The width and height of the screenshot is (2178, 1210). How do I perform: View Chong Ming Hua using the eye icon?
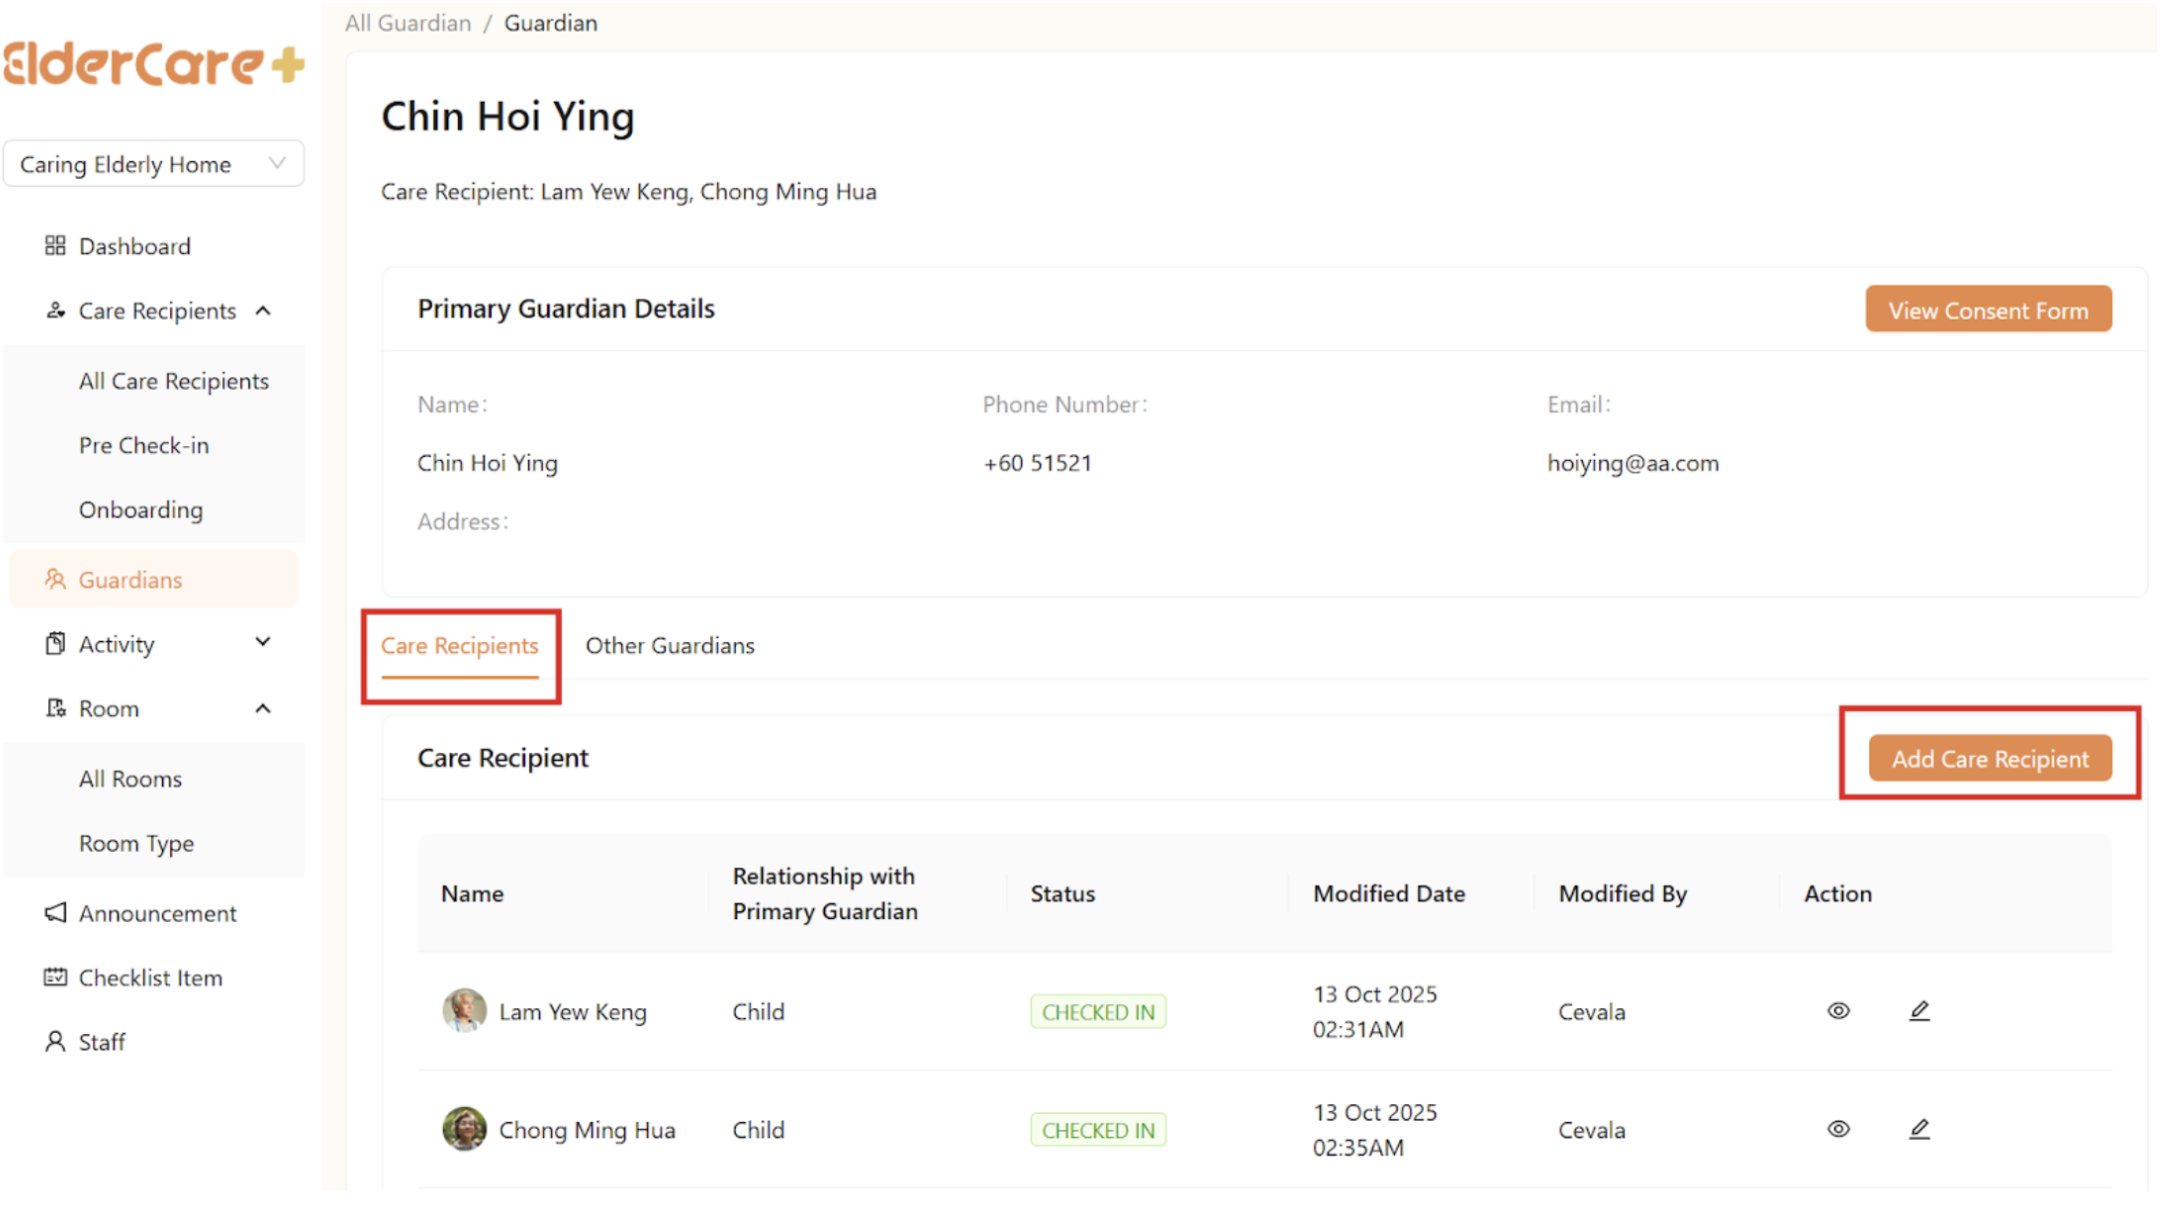1838,1129
